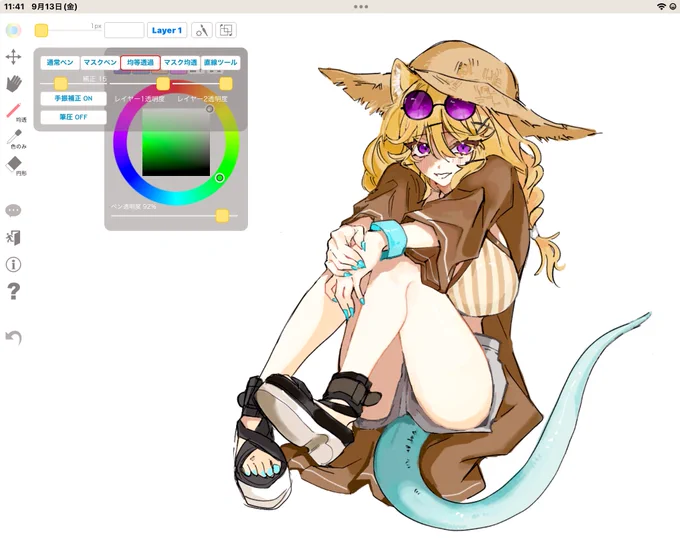Screen dimensions: 680x542
Task: Switch to 通常ペン pen mode
Action: (x=60, y=62)
